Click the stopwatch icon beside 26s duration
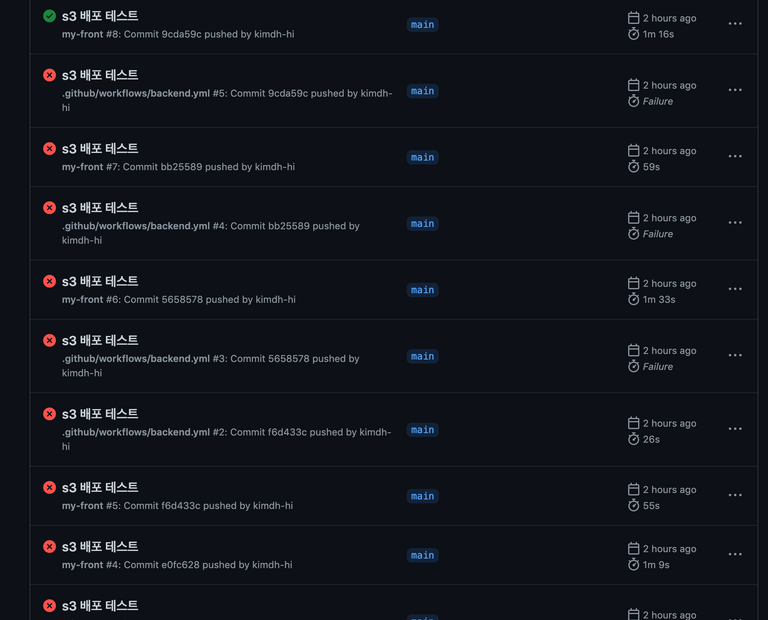 tap(633, 439)
